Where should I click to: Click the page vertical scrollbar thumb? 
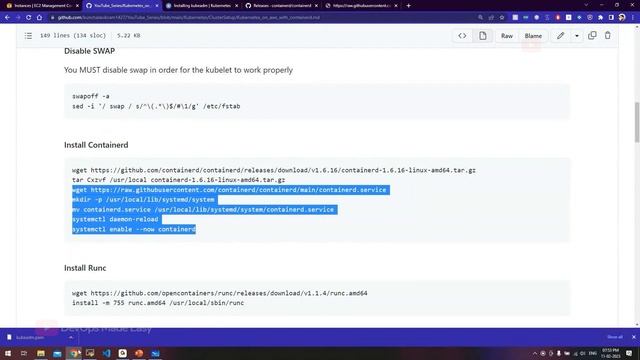click(637, 122)
